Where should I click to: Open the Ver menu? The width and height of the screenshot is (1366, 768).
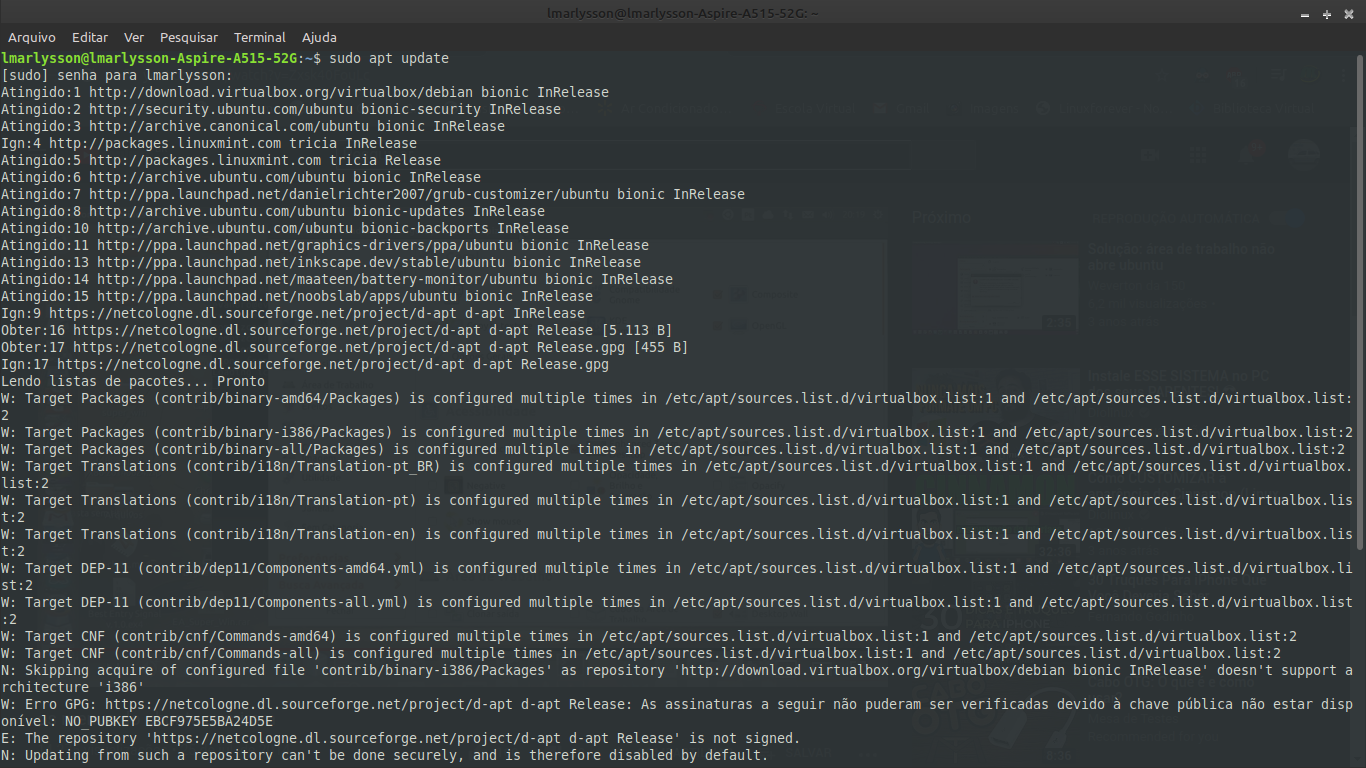click(x=134, y=37)
